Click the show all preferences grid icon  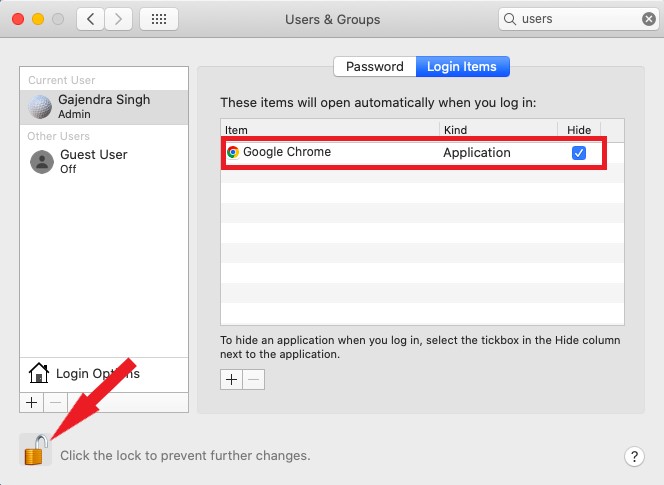(159, 19)
